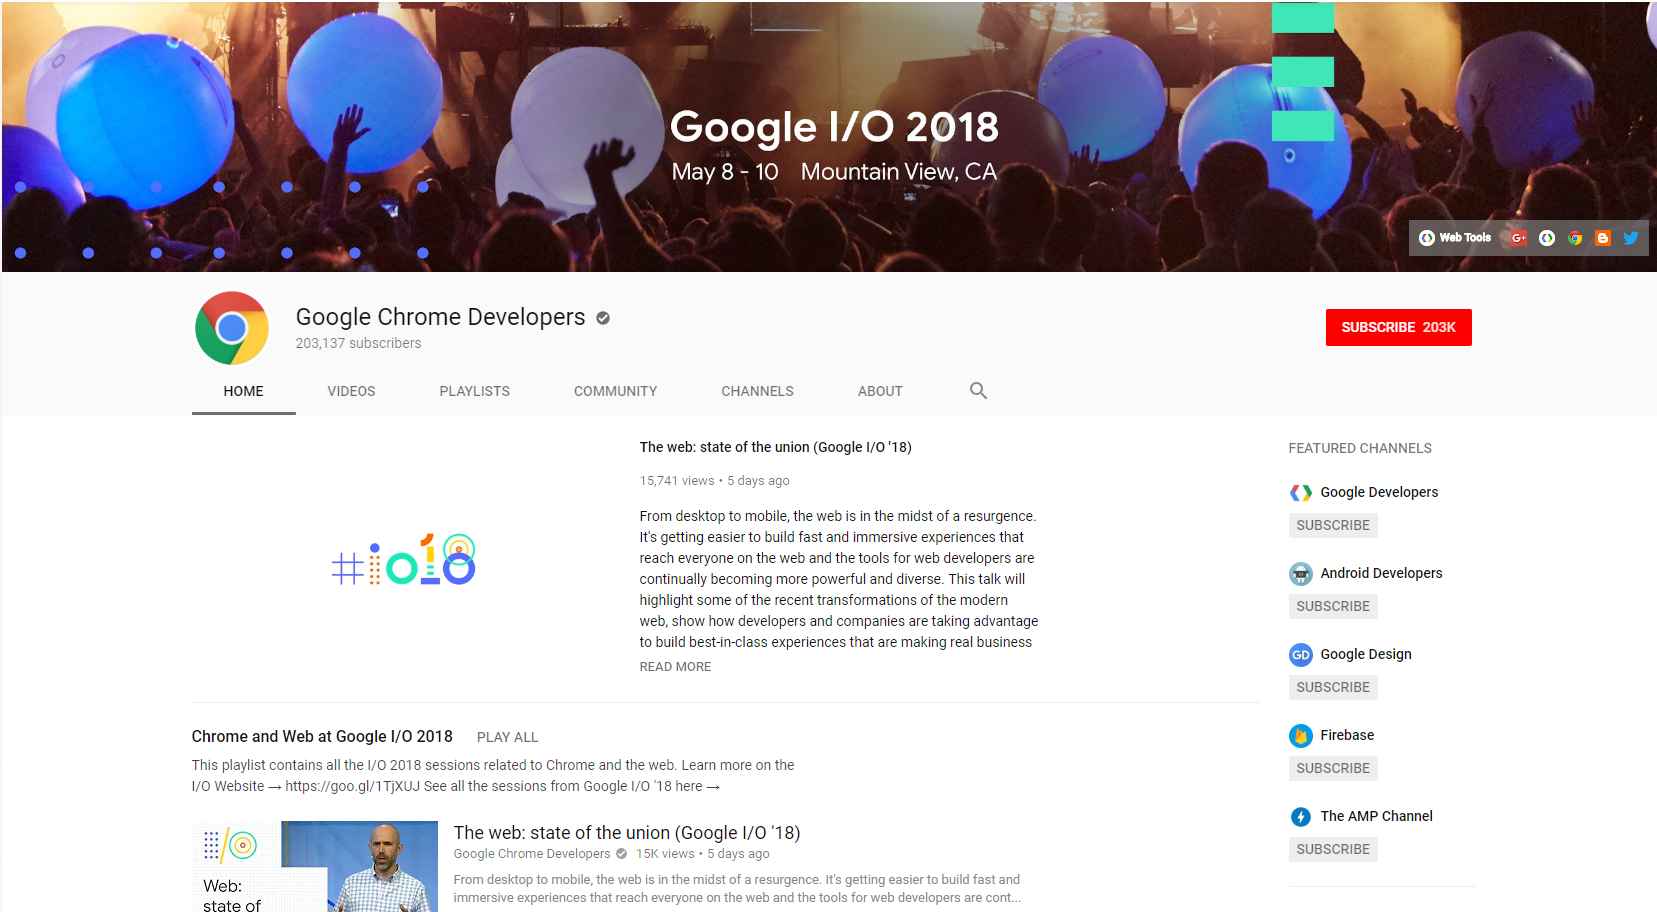Click PLAY ALL for the I/O 2018 playlist
The width and height of the screenshot is (1657, 912).
click(507, 737)
